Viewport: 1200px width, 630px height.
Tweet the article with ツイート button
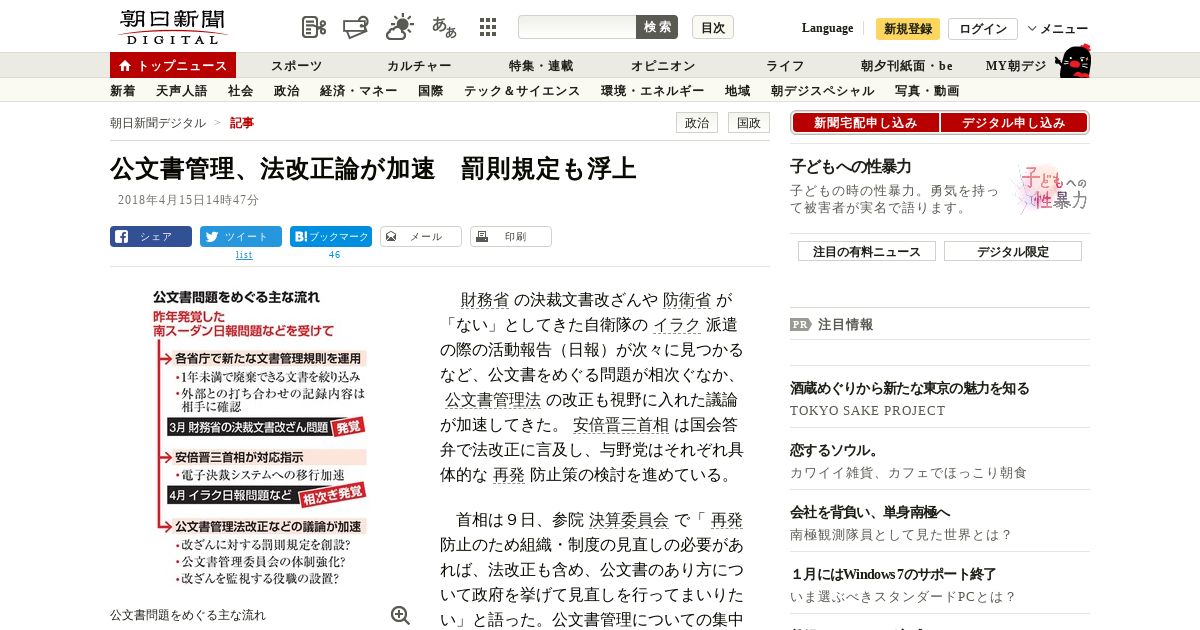[x=241, y=237]
